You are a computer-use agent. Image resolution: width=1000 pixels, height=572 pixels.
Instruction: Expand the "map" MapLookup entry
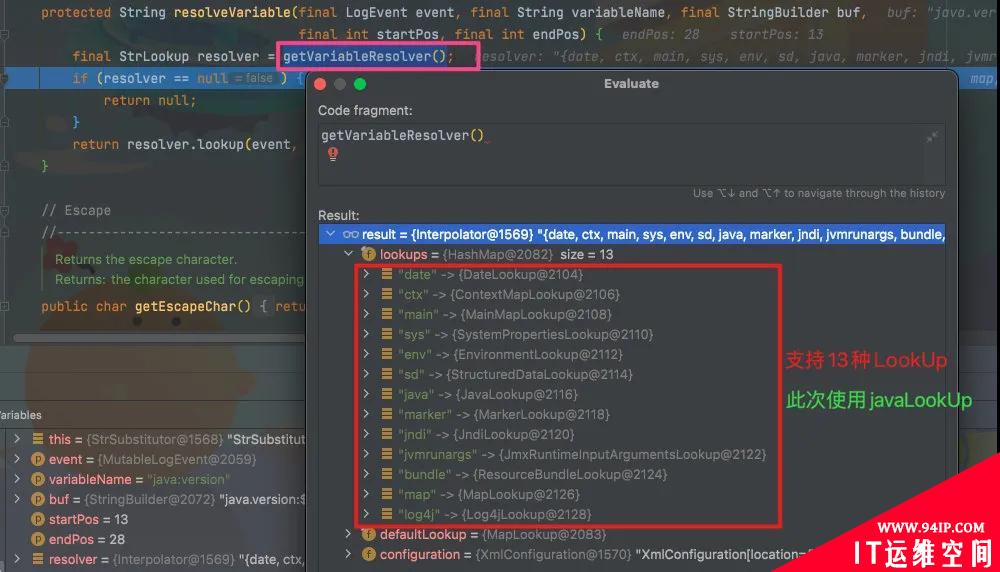(367, 494)
